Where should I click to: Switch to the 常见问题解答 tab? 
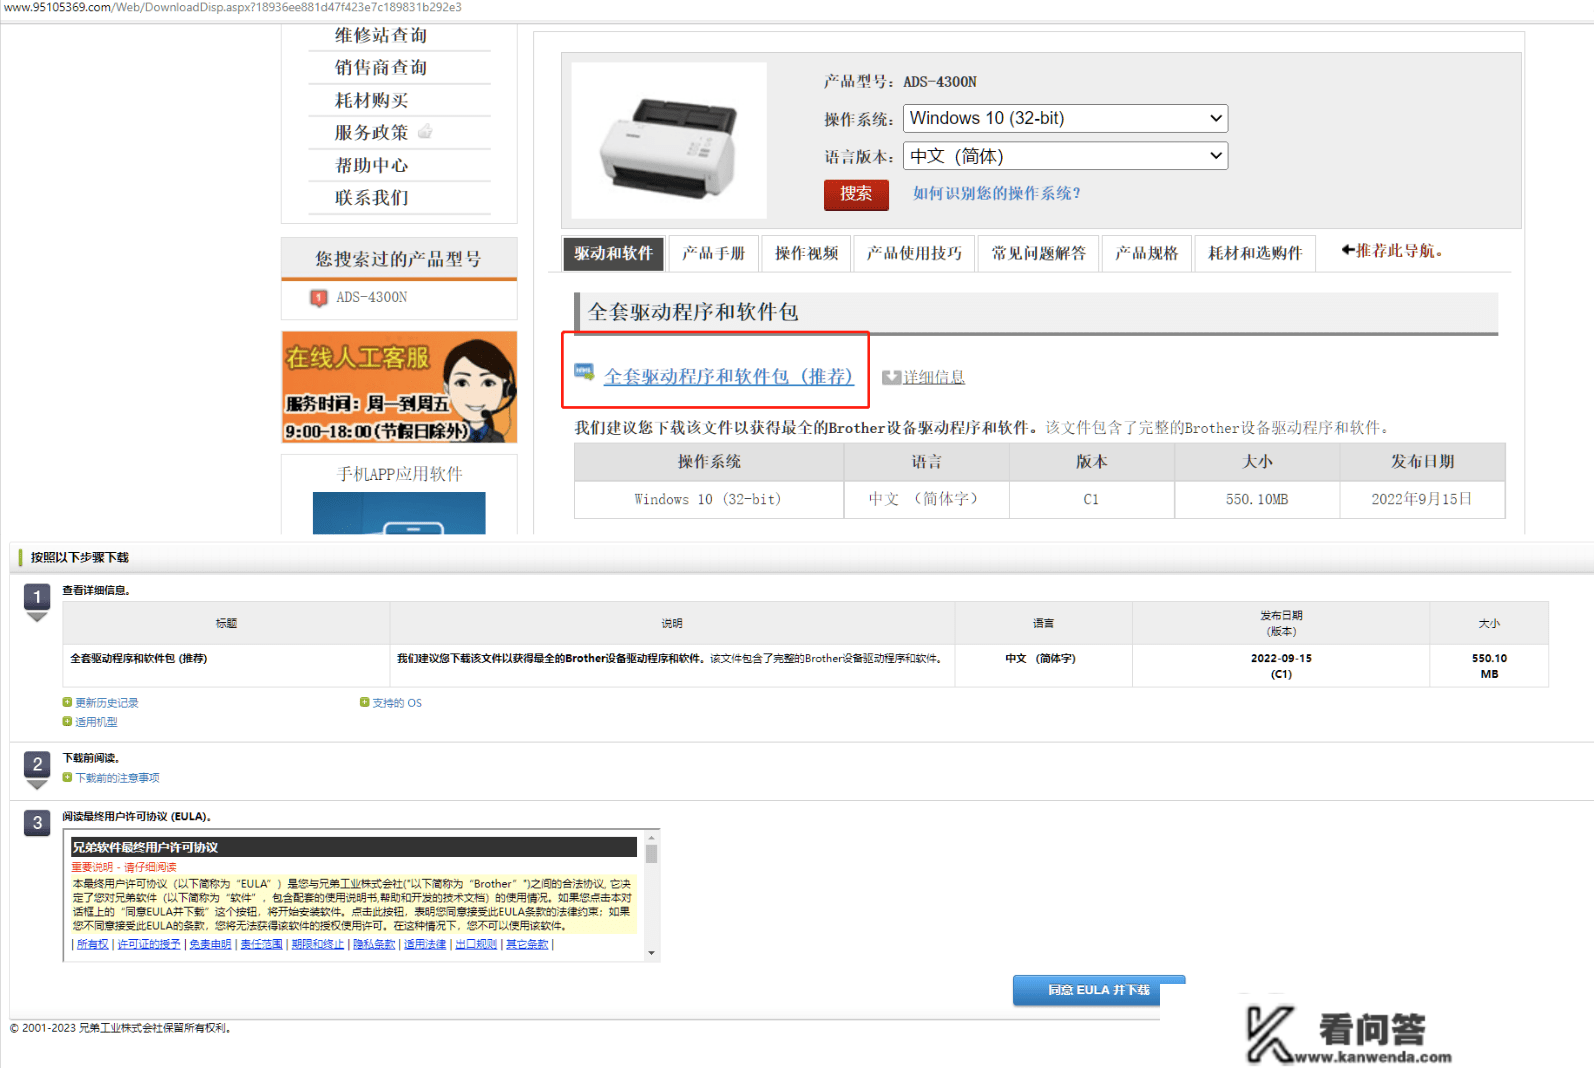click(x=1038, y=254)
